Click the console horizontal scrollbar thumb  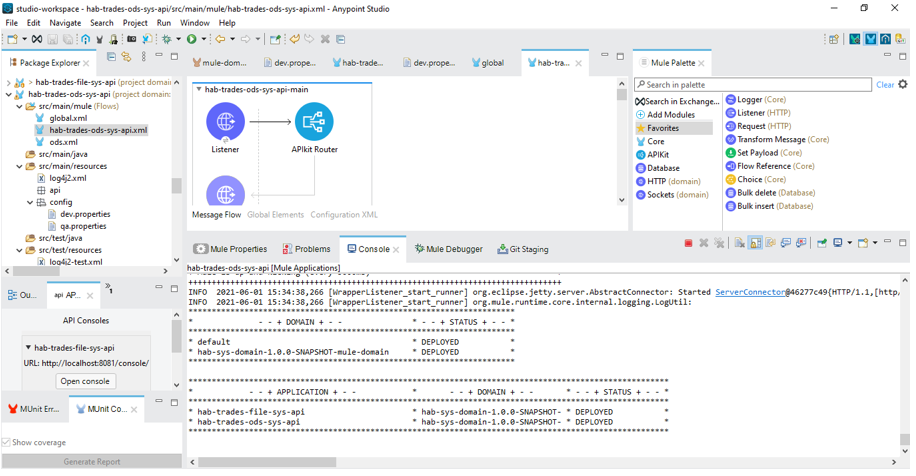pyautogui.click(x=267, y=462)
